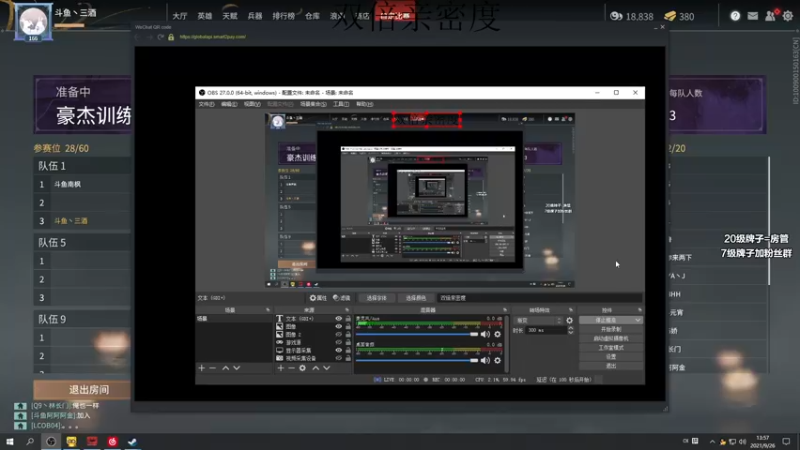Add a new scene with the plus icon
Image resolution: width=800 pixels, height=450 pixels.
(x=202, y=368)
